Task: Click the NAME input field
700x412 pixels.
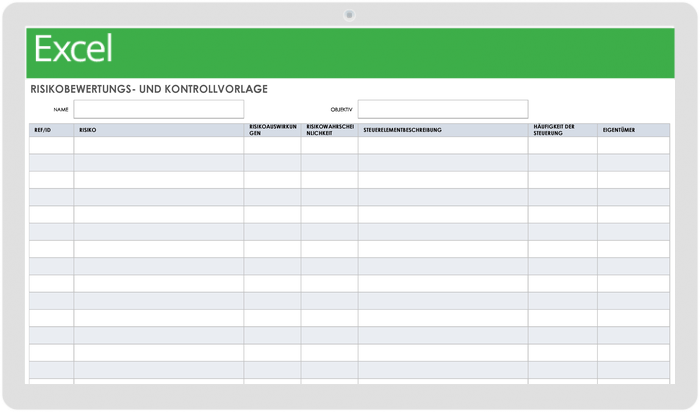Action: [158, 109]
